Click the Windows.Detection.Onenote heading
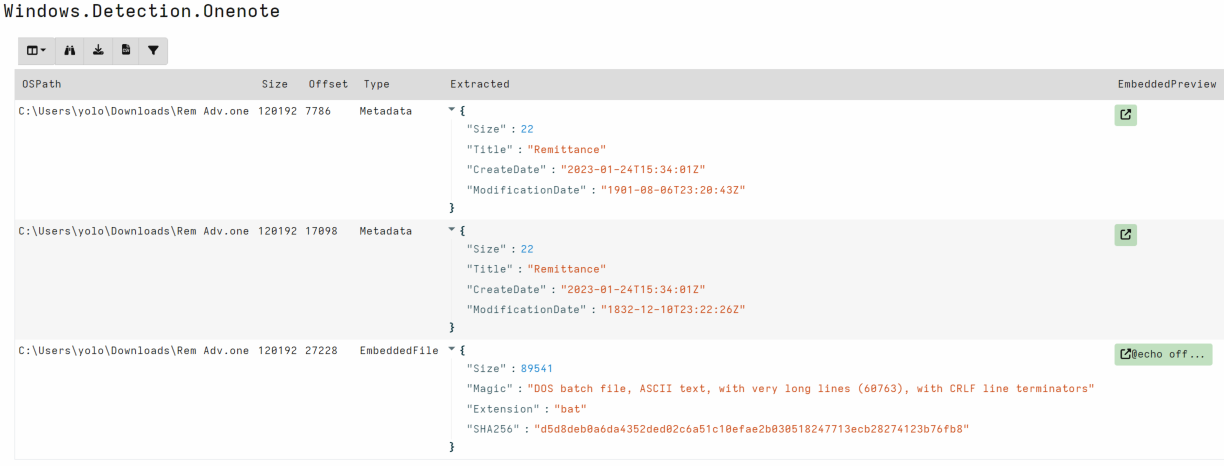 [141, 12]
